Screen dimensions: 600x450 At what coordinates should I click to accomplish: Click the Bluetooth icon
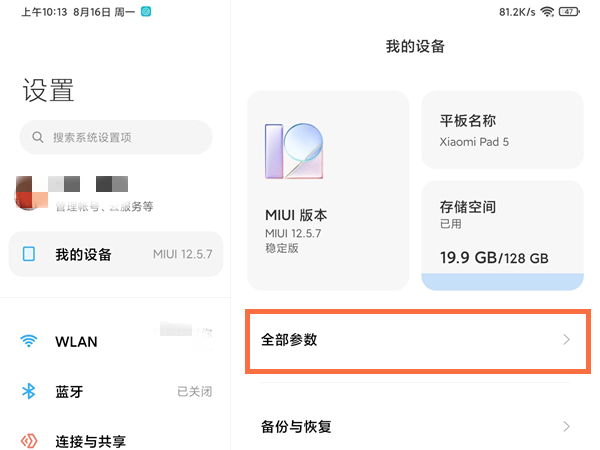coord(30,391)
